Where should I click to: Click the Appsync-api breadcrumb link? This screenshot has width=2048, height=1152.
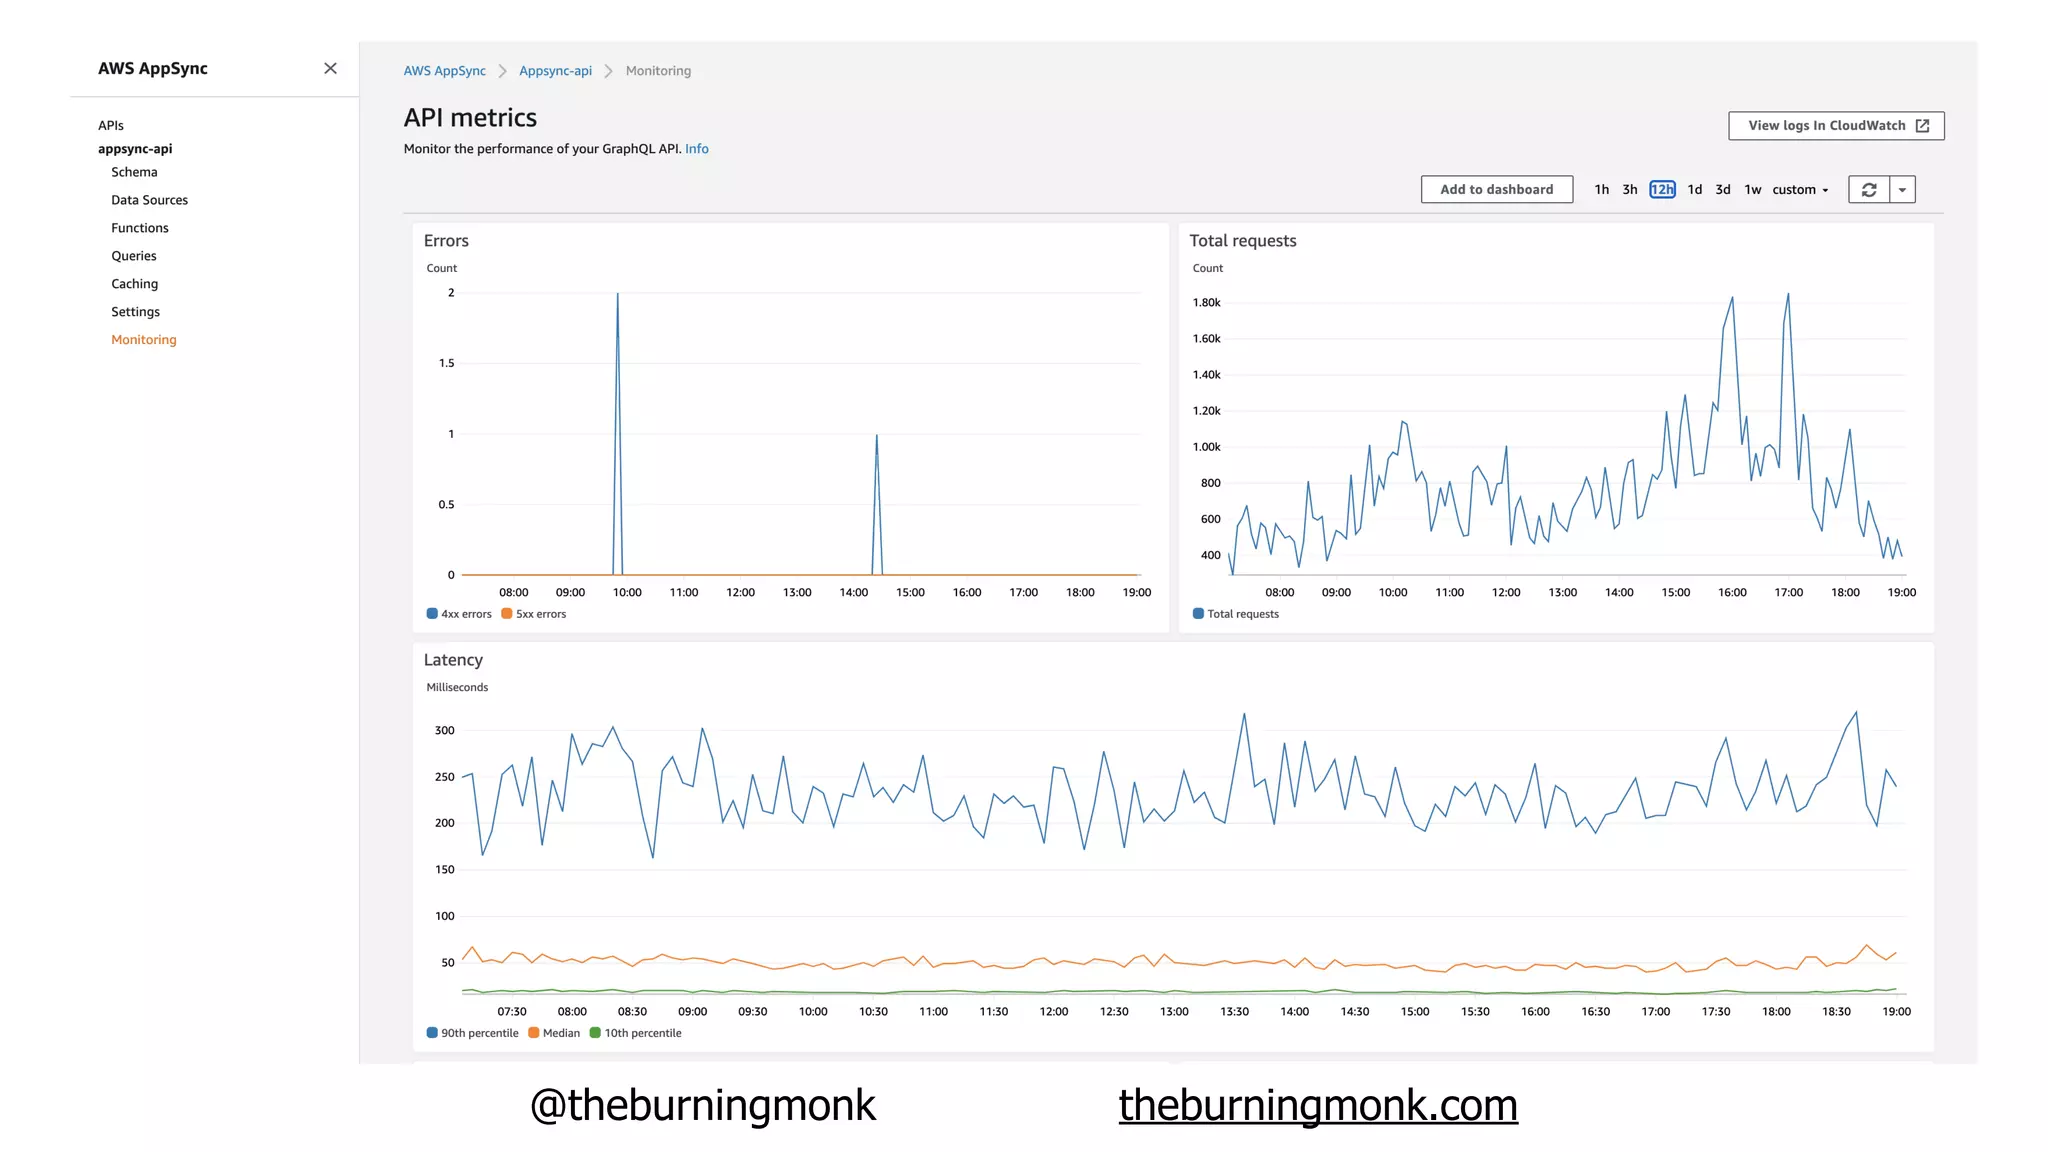(x=555, y=71)
